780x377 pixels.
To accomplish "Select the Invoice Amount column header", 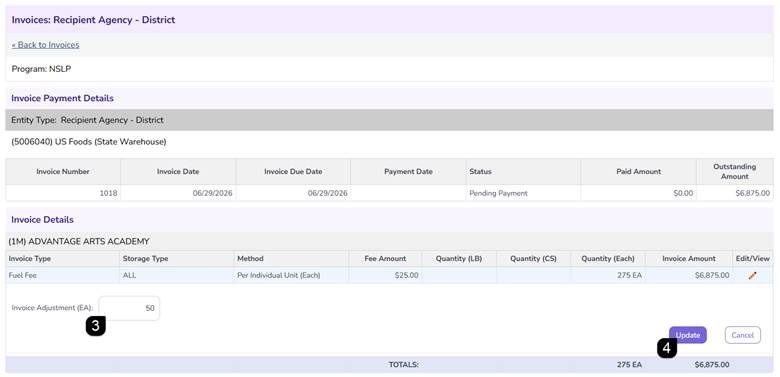I will point(689,259).
